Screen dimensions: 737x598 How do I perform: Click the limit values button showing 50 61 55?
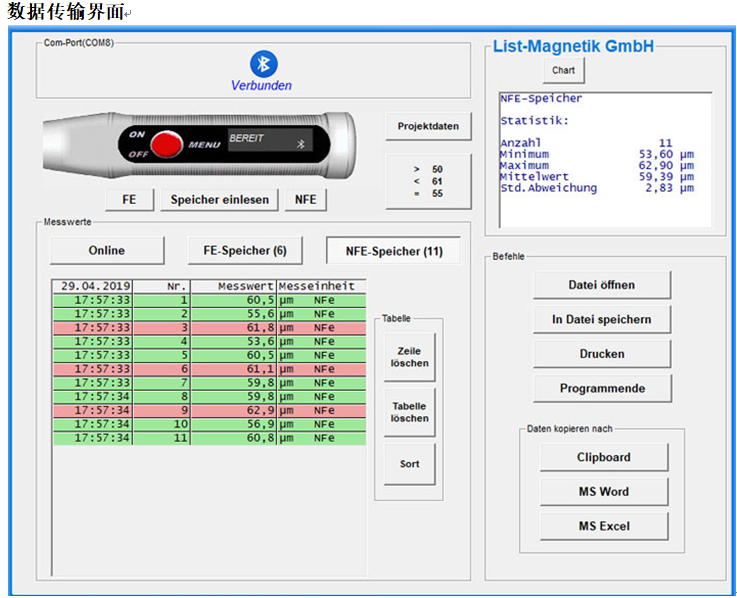(428, 181)
